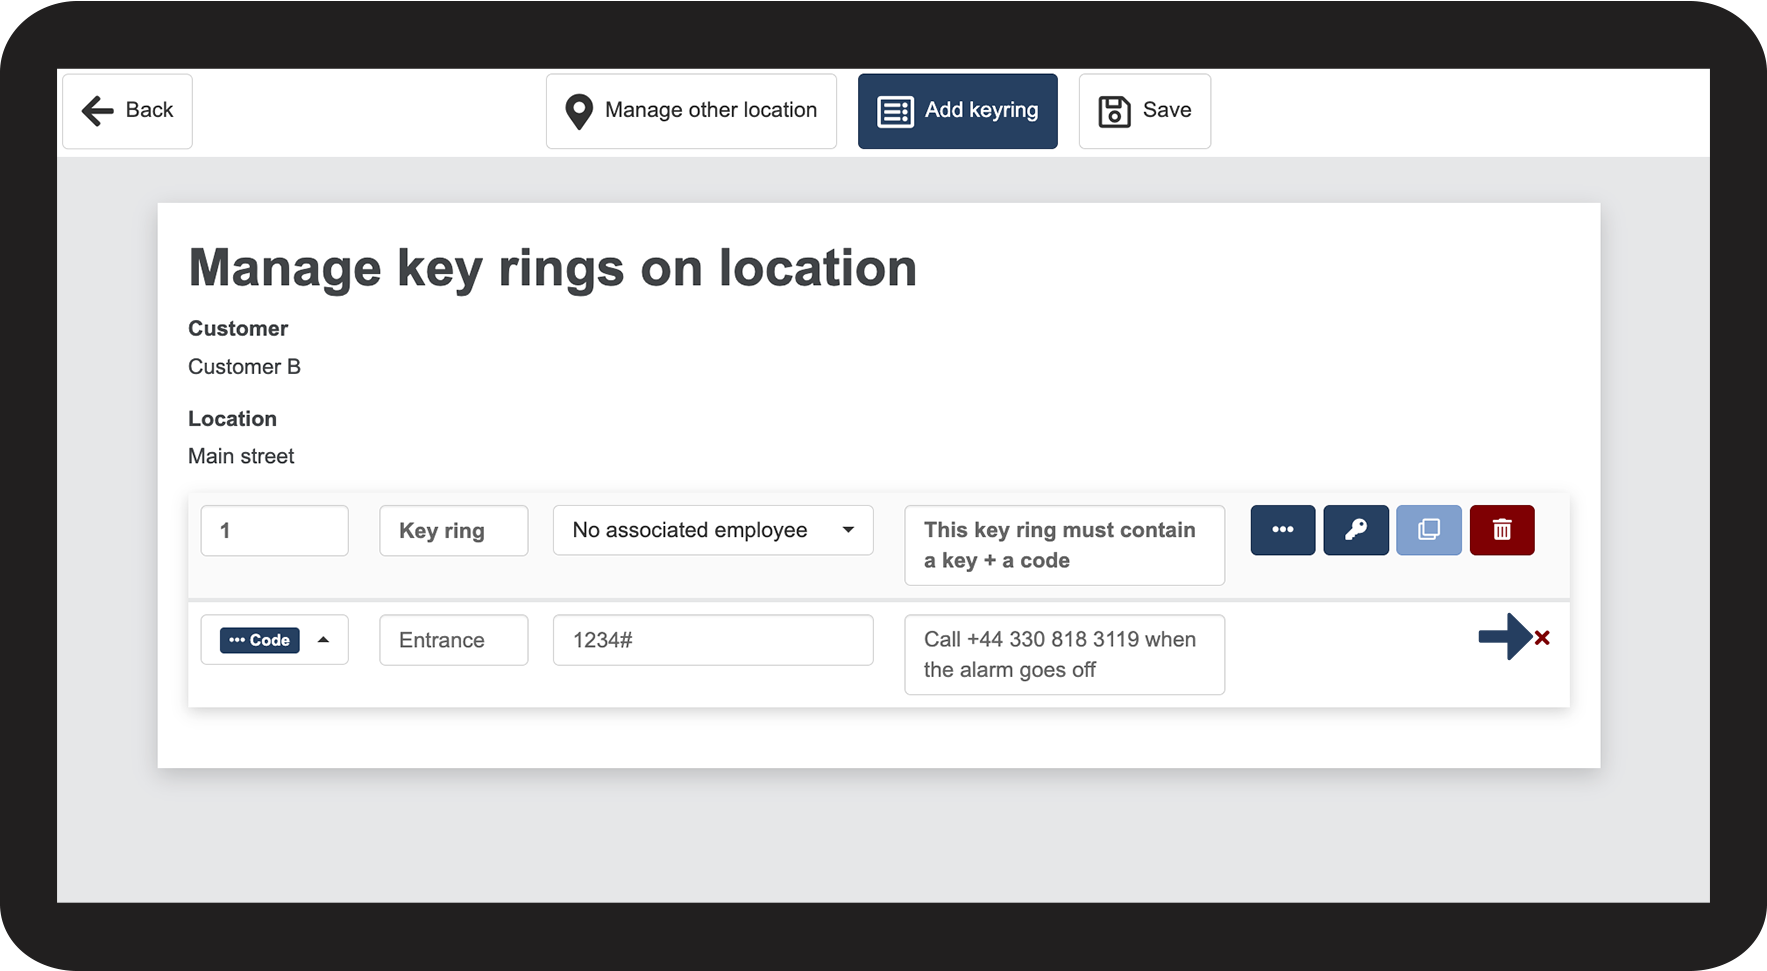The height and width of the screenshot is (971, 1767).
Task: Edit the key ring number field
Action: [274, 530]
